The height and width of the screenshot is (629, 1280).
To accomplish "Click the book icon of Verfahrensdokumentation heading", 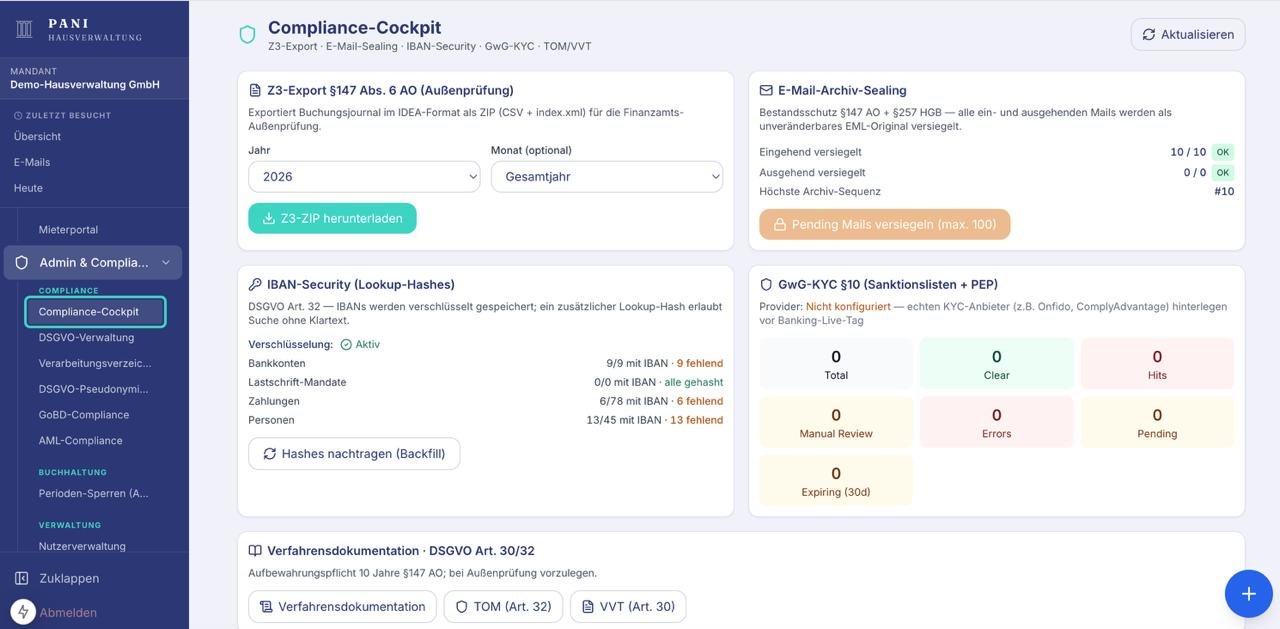I will click(255, 550).
